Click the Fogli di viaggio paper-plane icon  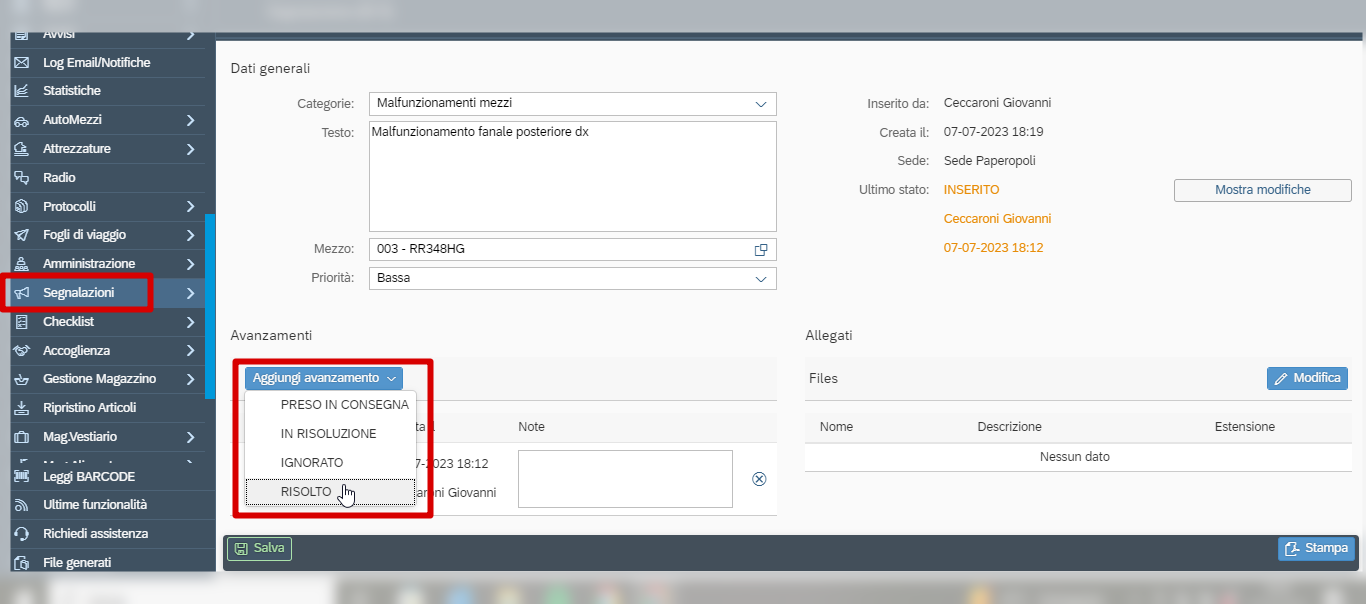pos(21,235)
